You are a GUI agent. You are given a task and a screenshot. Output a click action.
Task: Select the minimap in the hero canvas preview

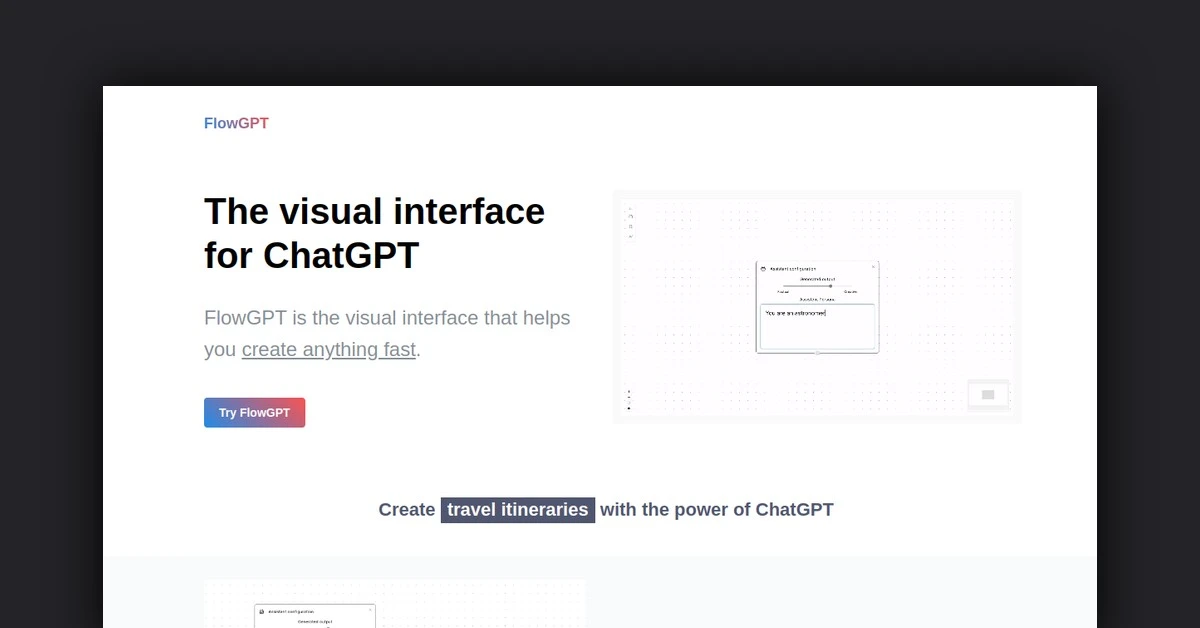click(x=988, y=395)
